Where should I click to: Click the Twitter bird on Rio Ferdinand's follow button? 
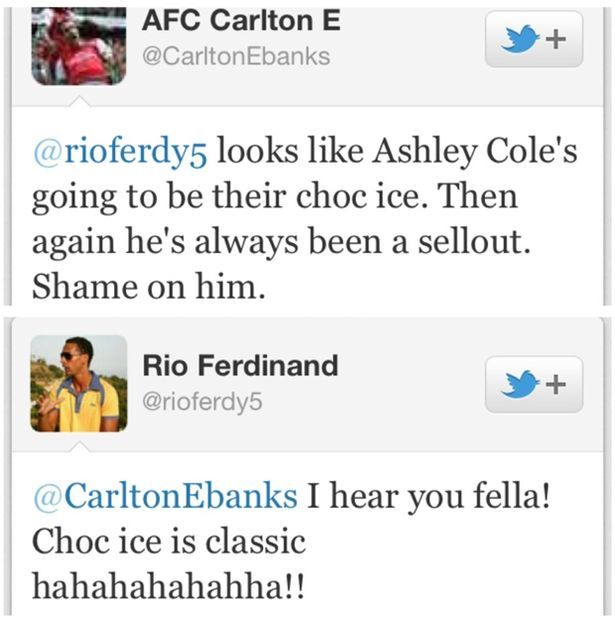coord(521,384)
